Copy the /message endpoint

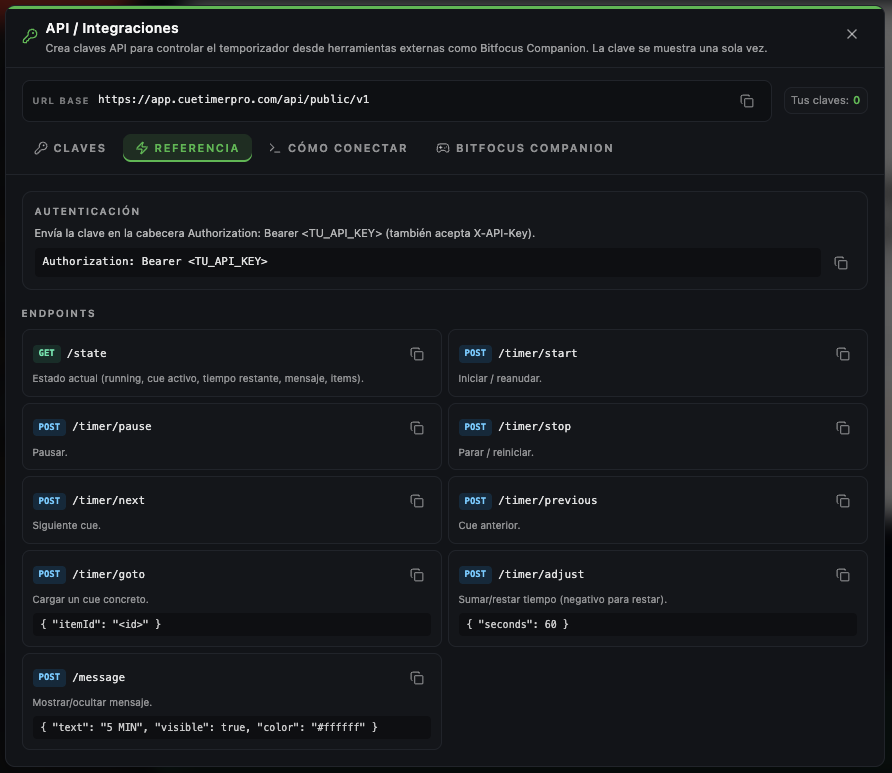click(x=416, y=677)
